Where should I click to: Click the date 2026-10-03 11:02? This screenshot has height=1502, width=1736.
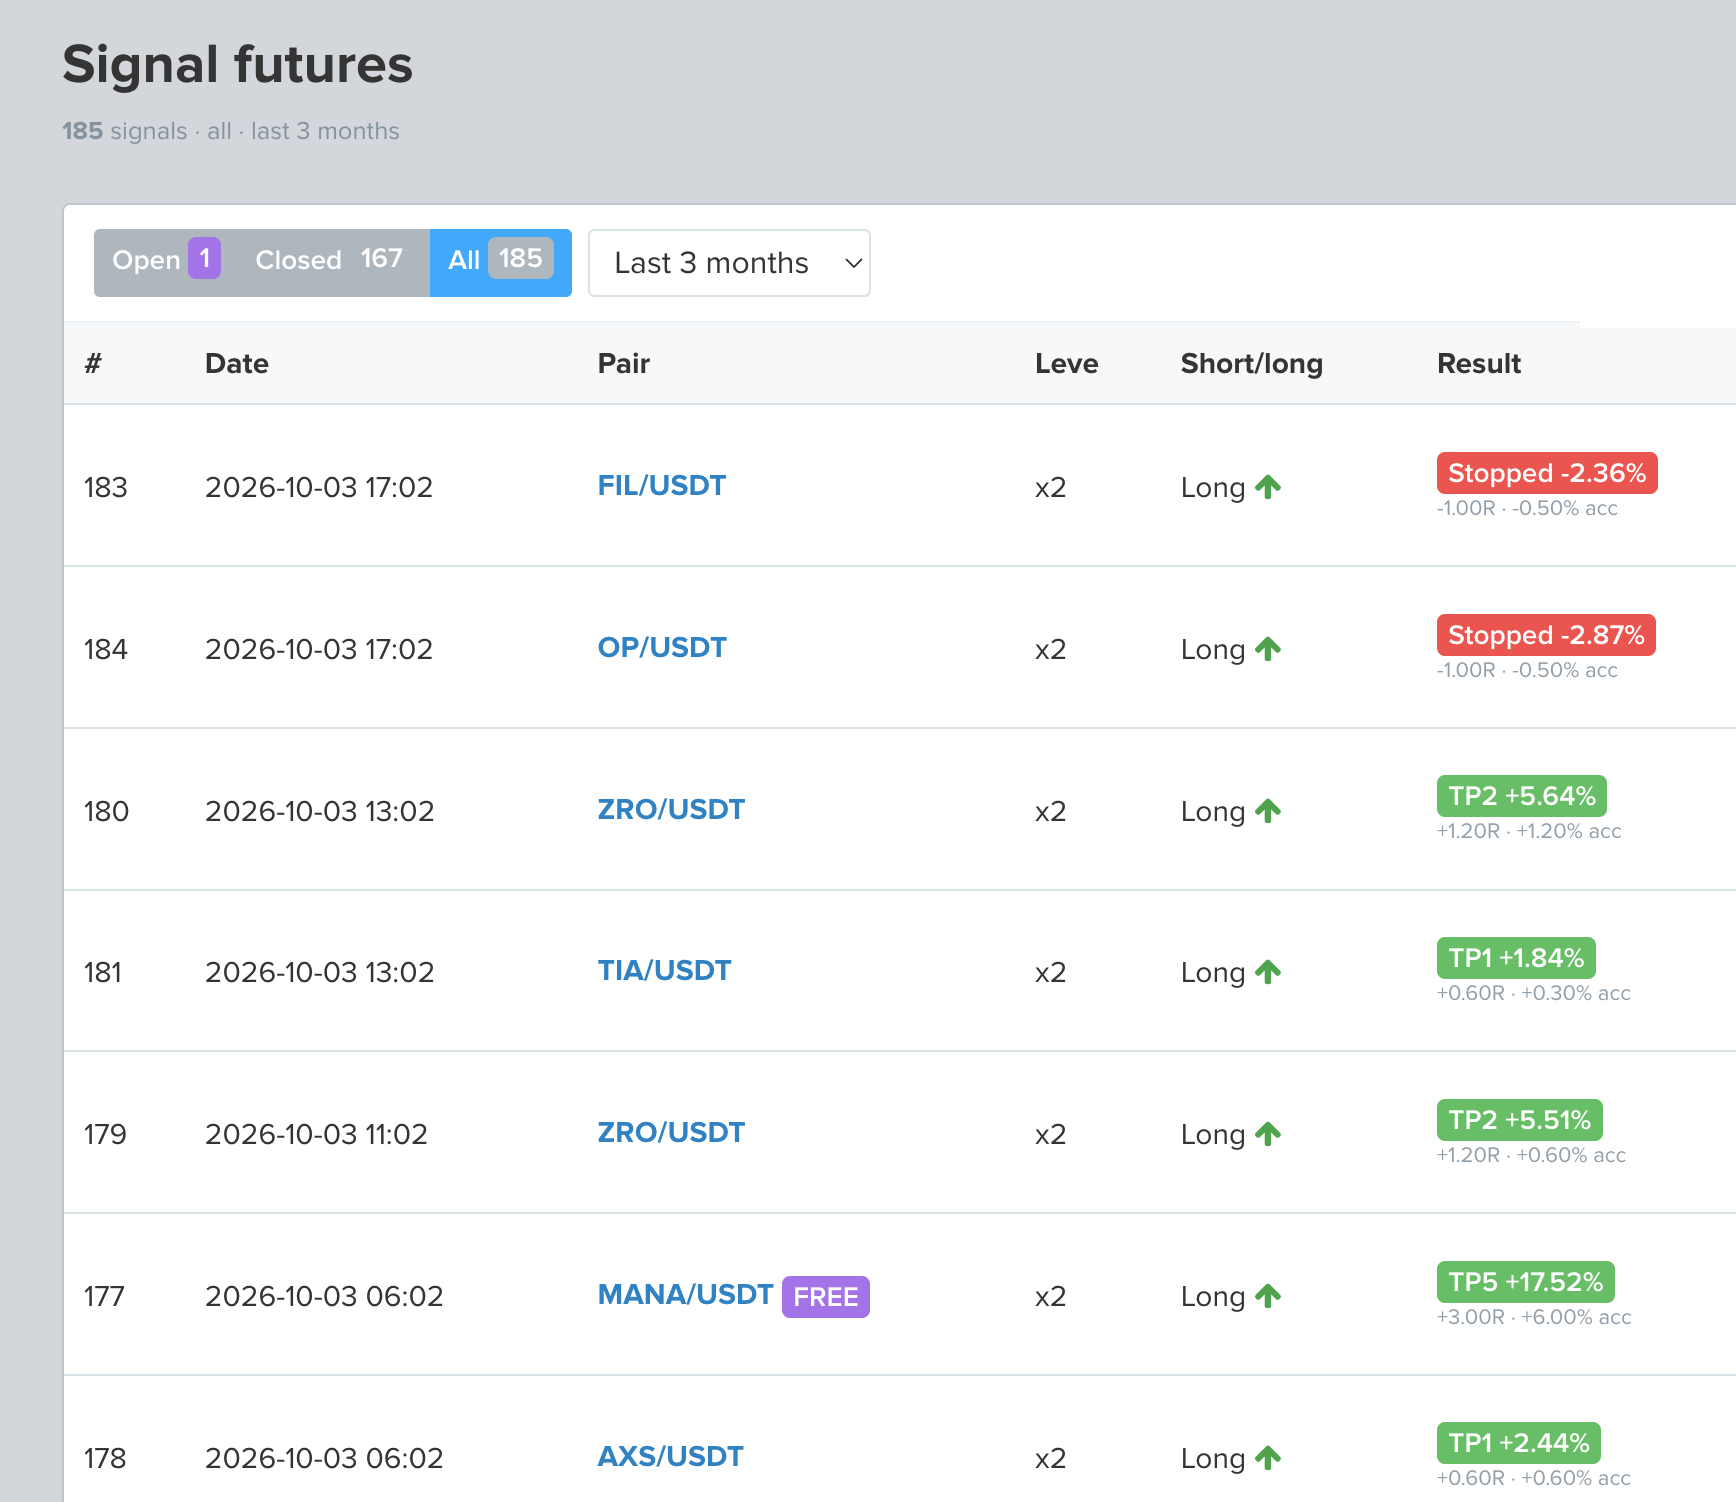coord(316,1134)
